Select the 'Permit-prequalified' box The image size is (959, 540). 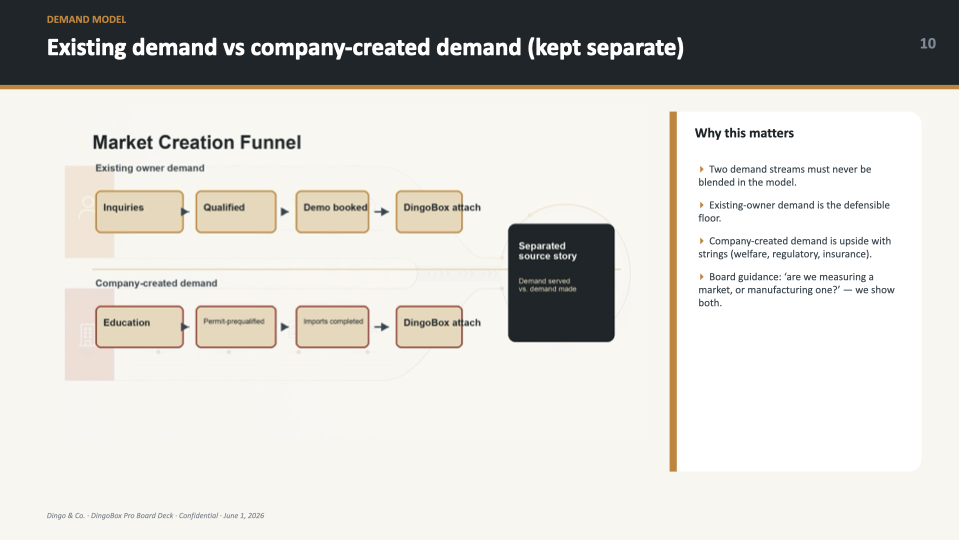click(x=236, y=327)
